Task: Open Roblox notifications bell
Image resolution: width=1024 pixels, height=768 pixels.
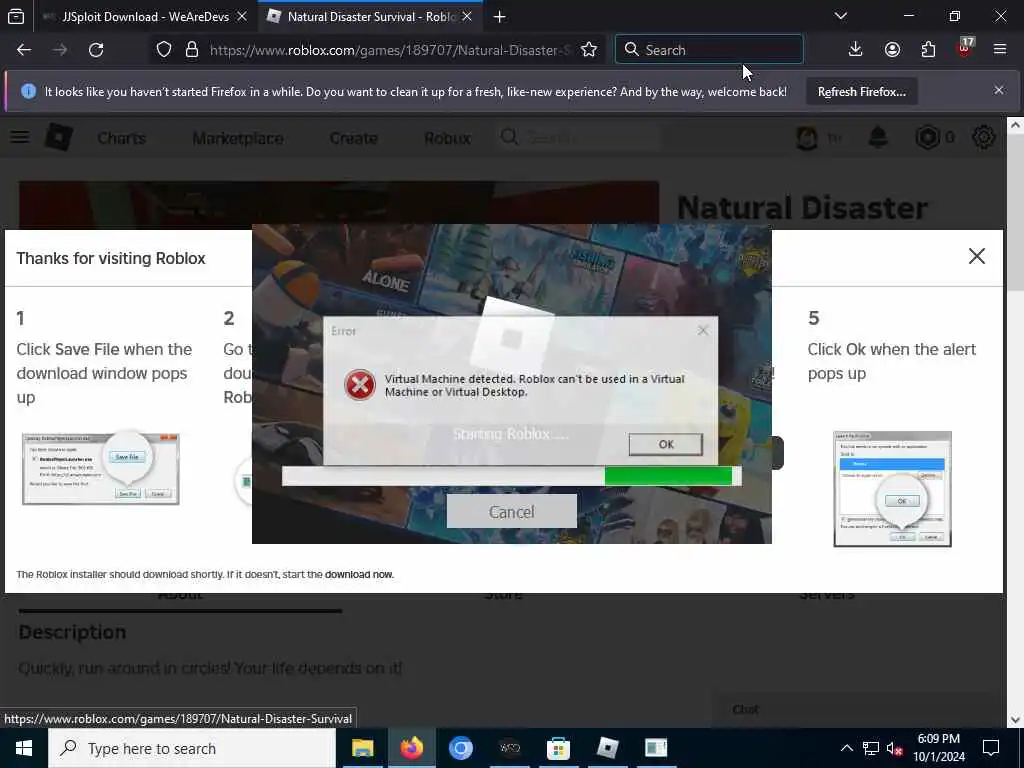Action: tap(878, 138)
